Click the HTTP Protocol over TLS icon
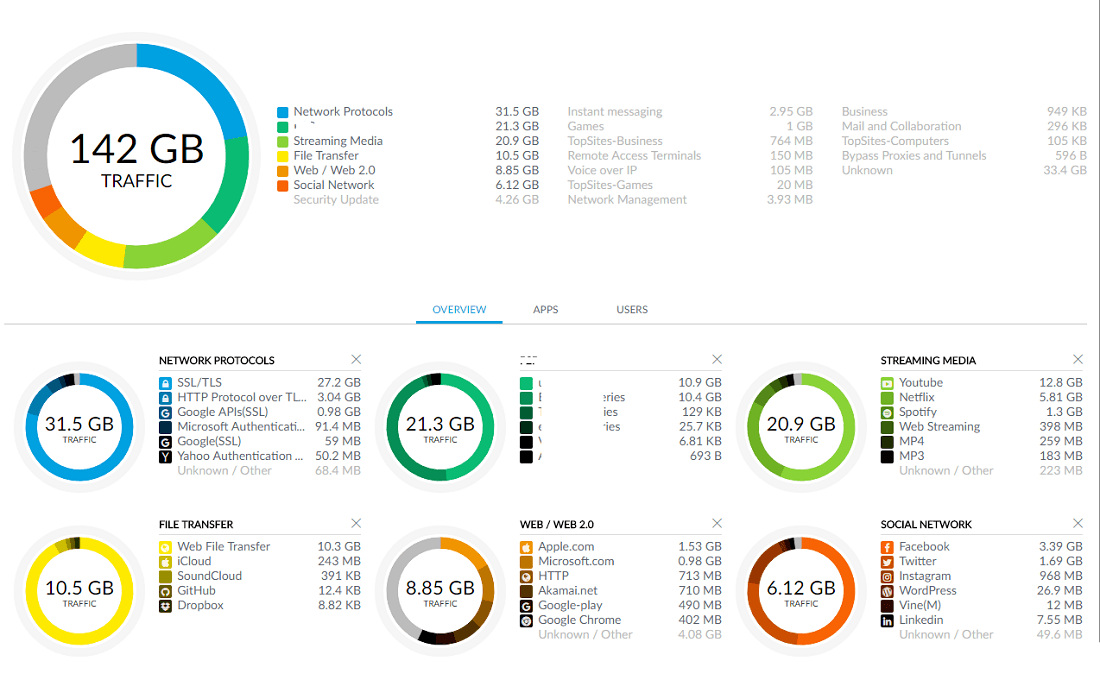This screenshot has width=1100, height=680. [165, 398]
